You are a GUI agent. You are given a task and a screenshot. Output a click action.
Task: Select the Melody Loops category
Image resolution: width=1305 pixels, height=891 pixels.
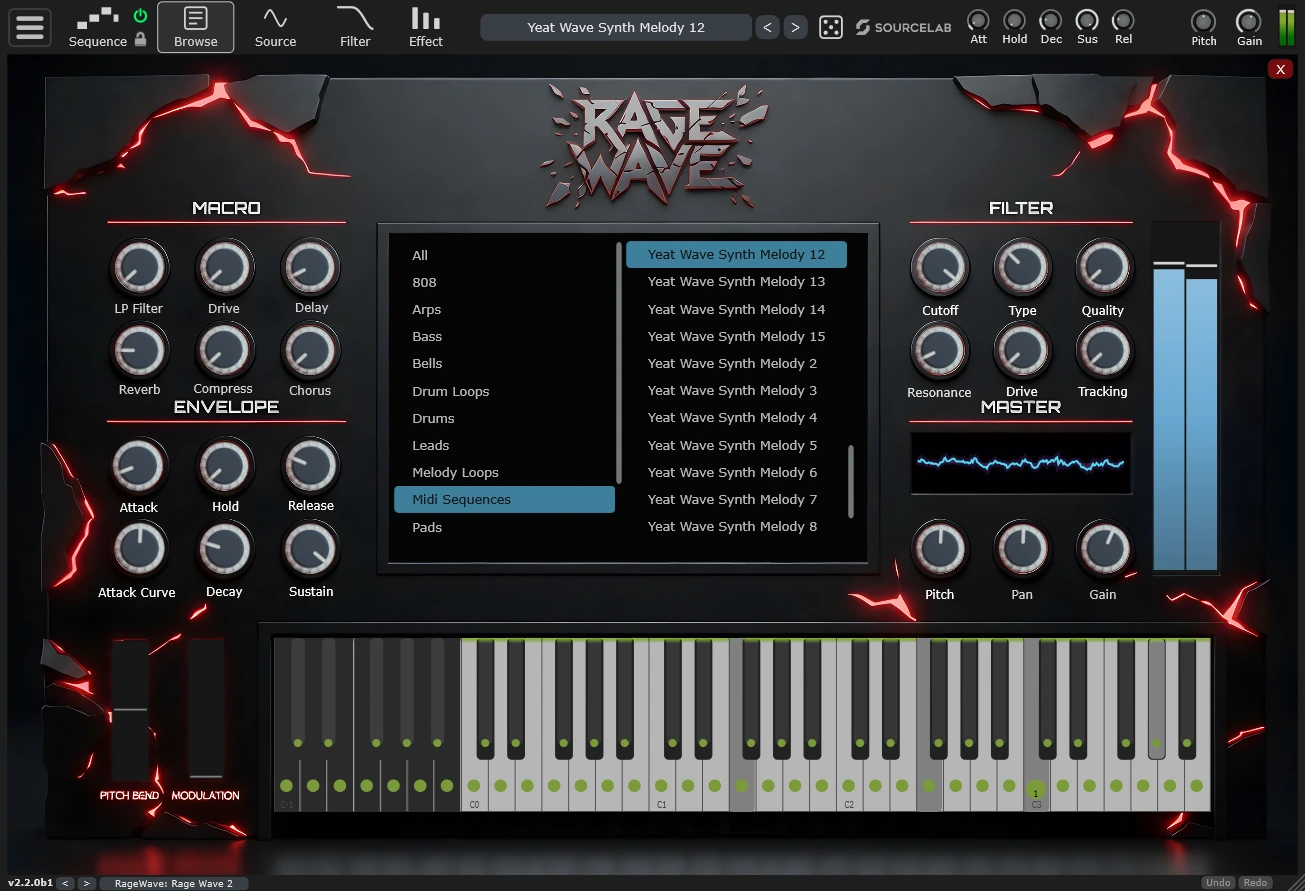[504, 472]
